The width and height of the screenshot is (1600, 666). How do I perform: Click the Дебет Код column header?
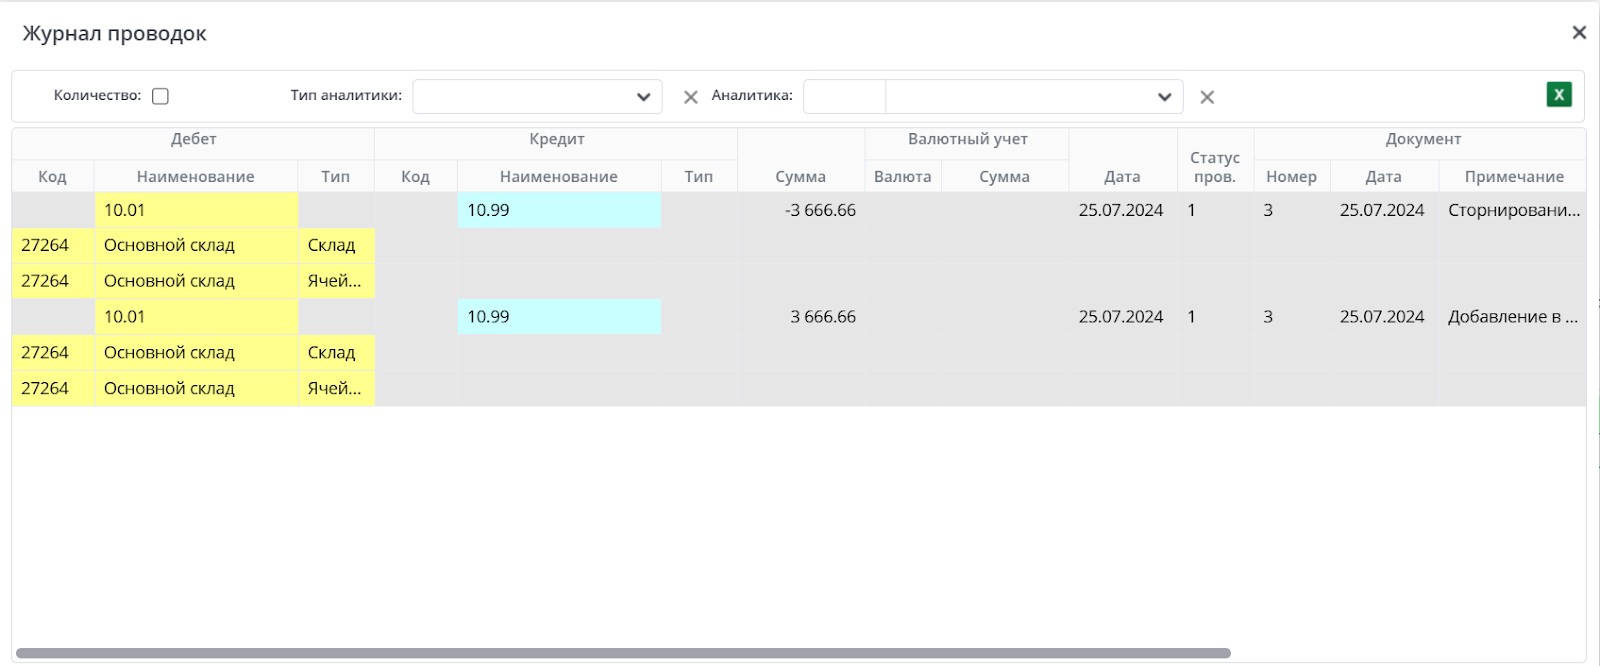(x=52, y=177)
